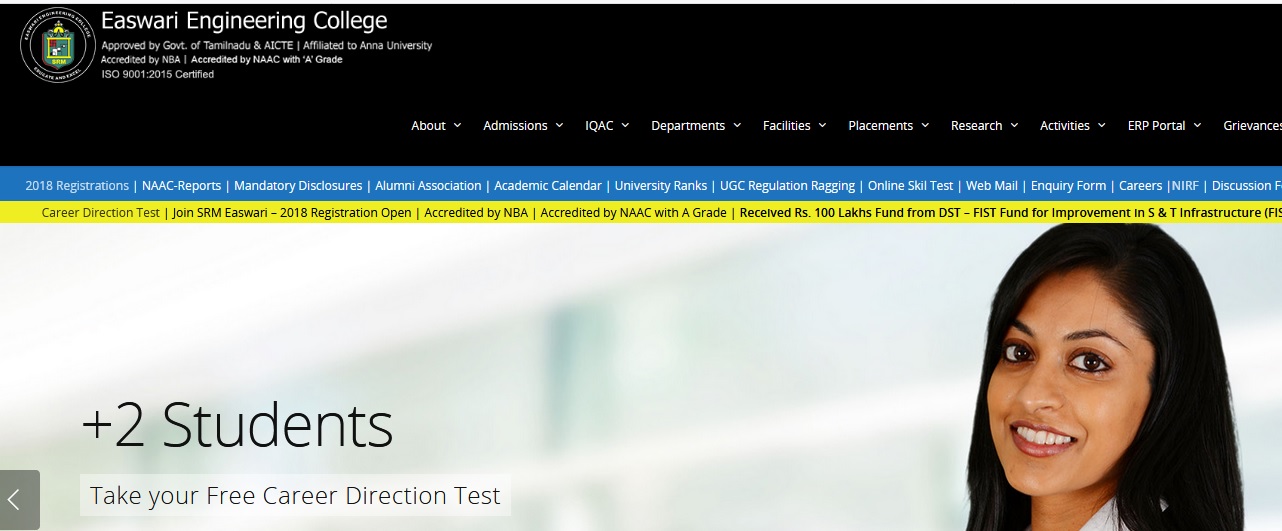Open the Activities menu item
The width and height of the screenshot is (1282, 531).
click(x=1065, y=126)
